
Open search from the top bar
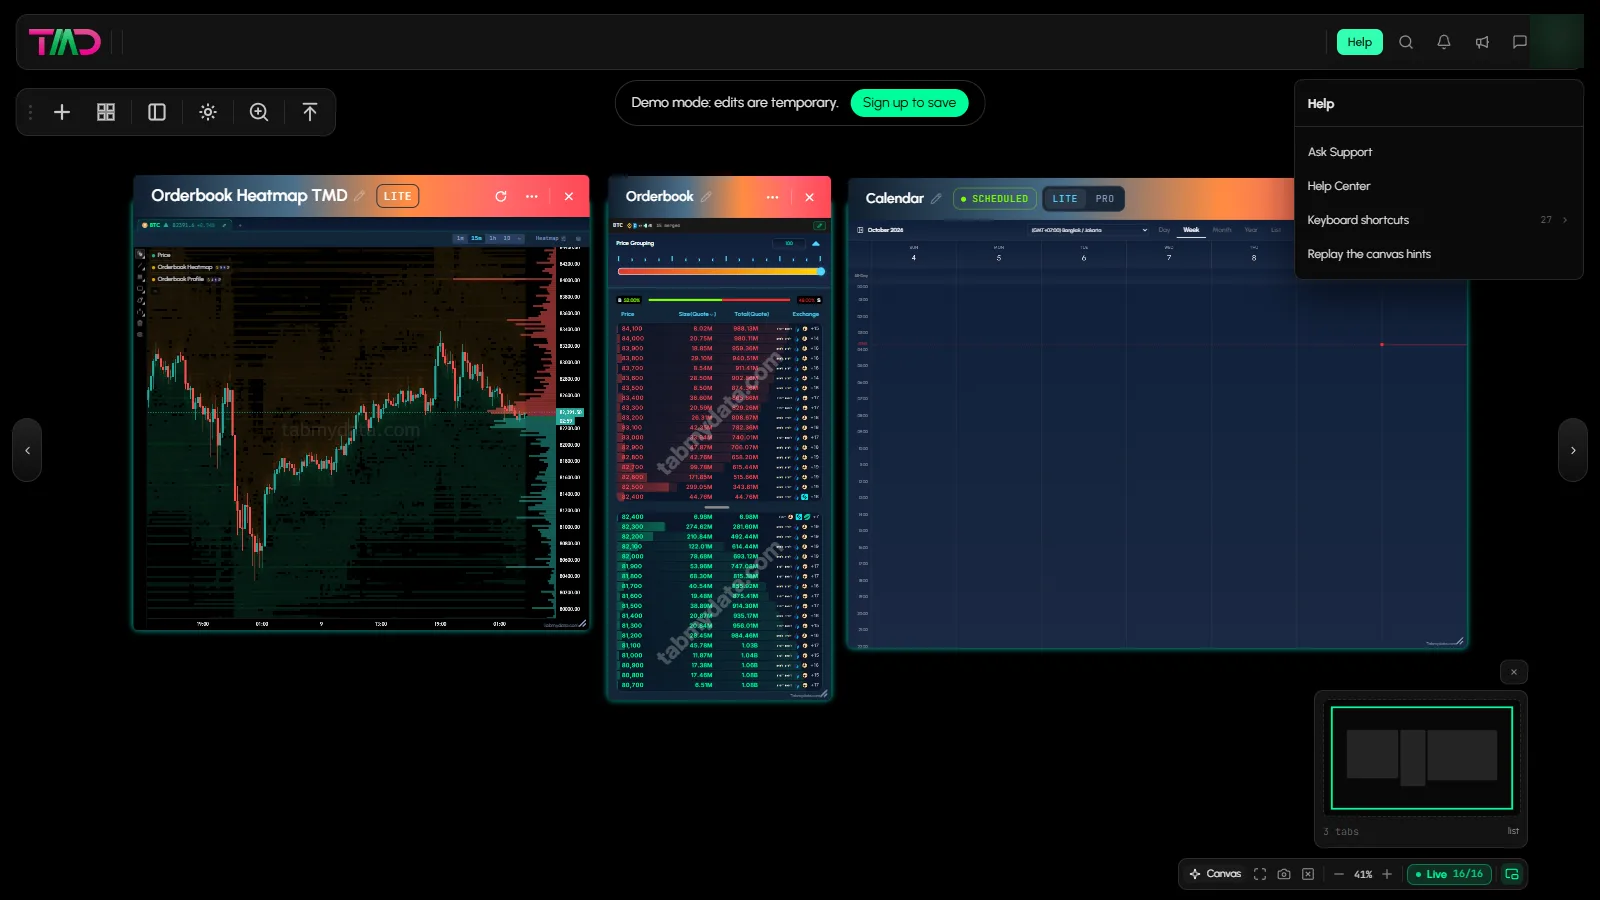pos(1406,42)
